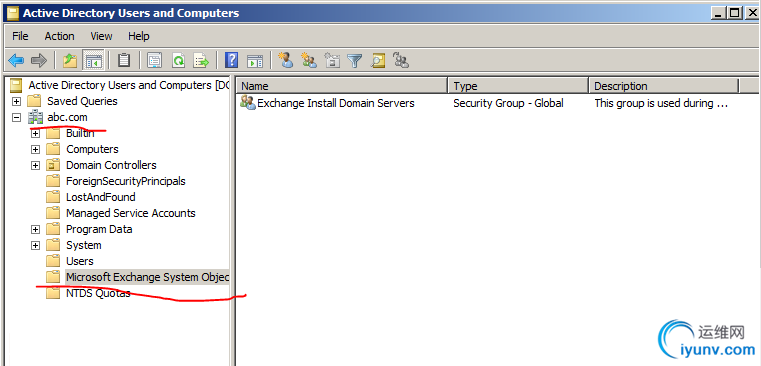This screenshot has height=366, width=761.
Task: Select the NTDS Quotas folder
Action: (98, 293)
